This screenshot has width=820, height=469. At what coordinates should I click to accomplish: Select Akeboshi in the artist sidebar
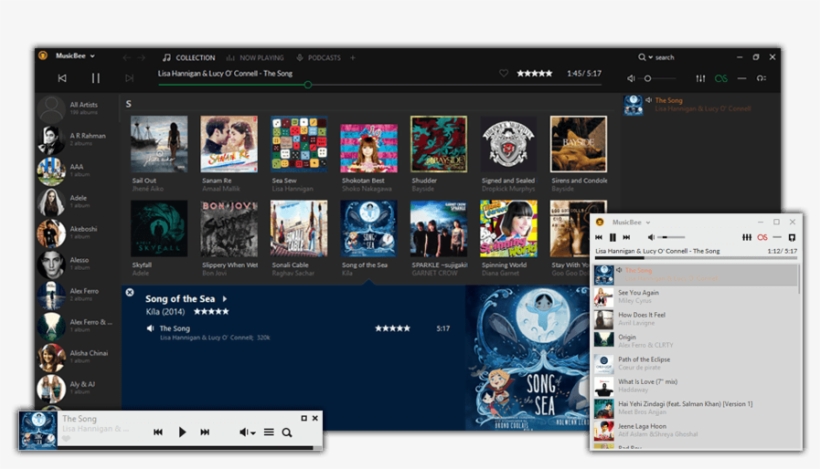point(77,233)
